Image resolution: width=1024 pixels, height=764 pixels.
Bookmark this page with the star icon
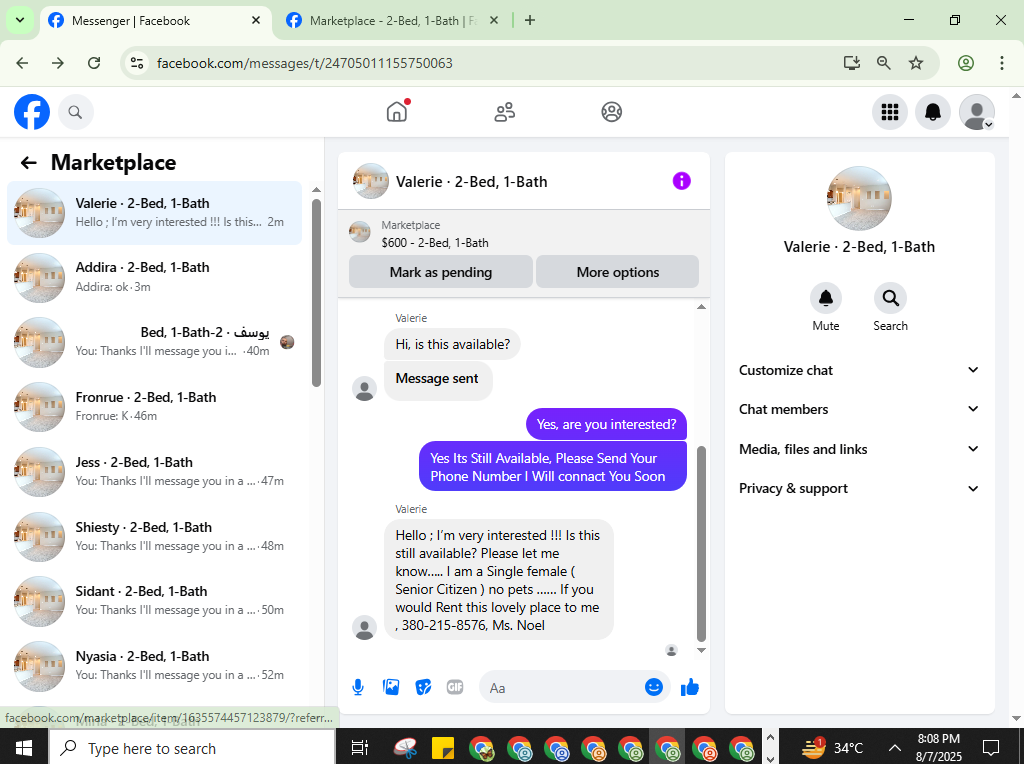(x=916, y=63)
